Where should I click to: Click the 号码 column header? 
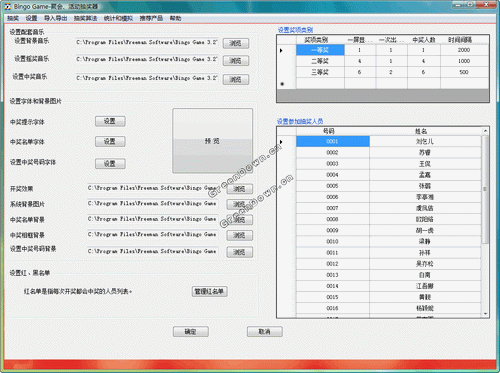[333, 131]
